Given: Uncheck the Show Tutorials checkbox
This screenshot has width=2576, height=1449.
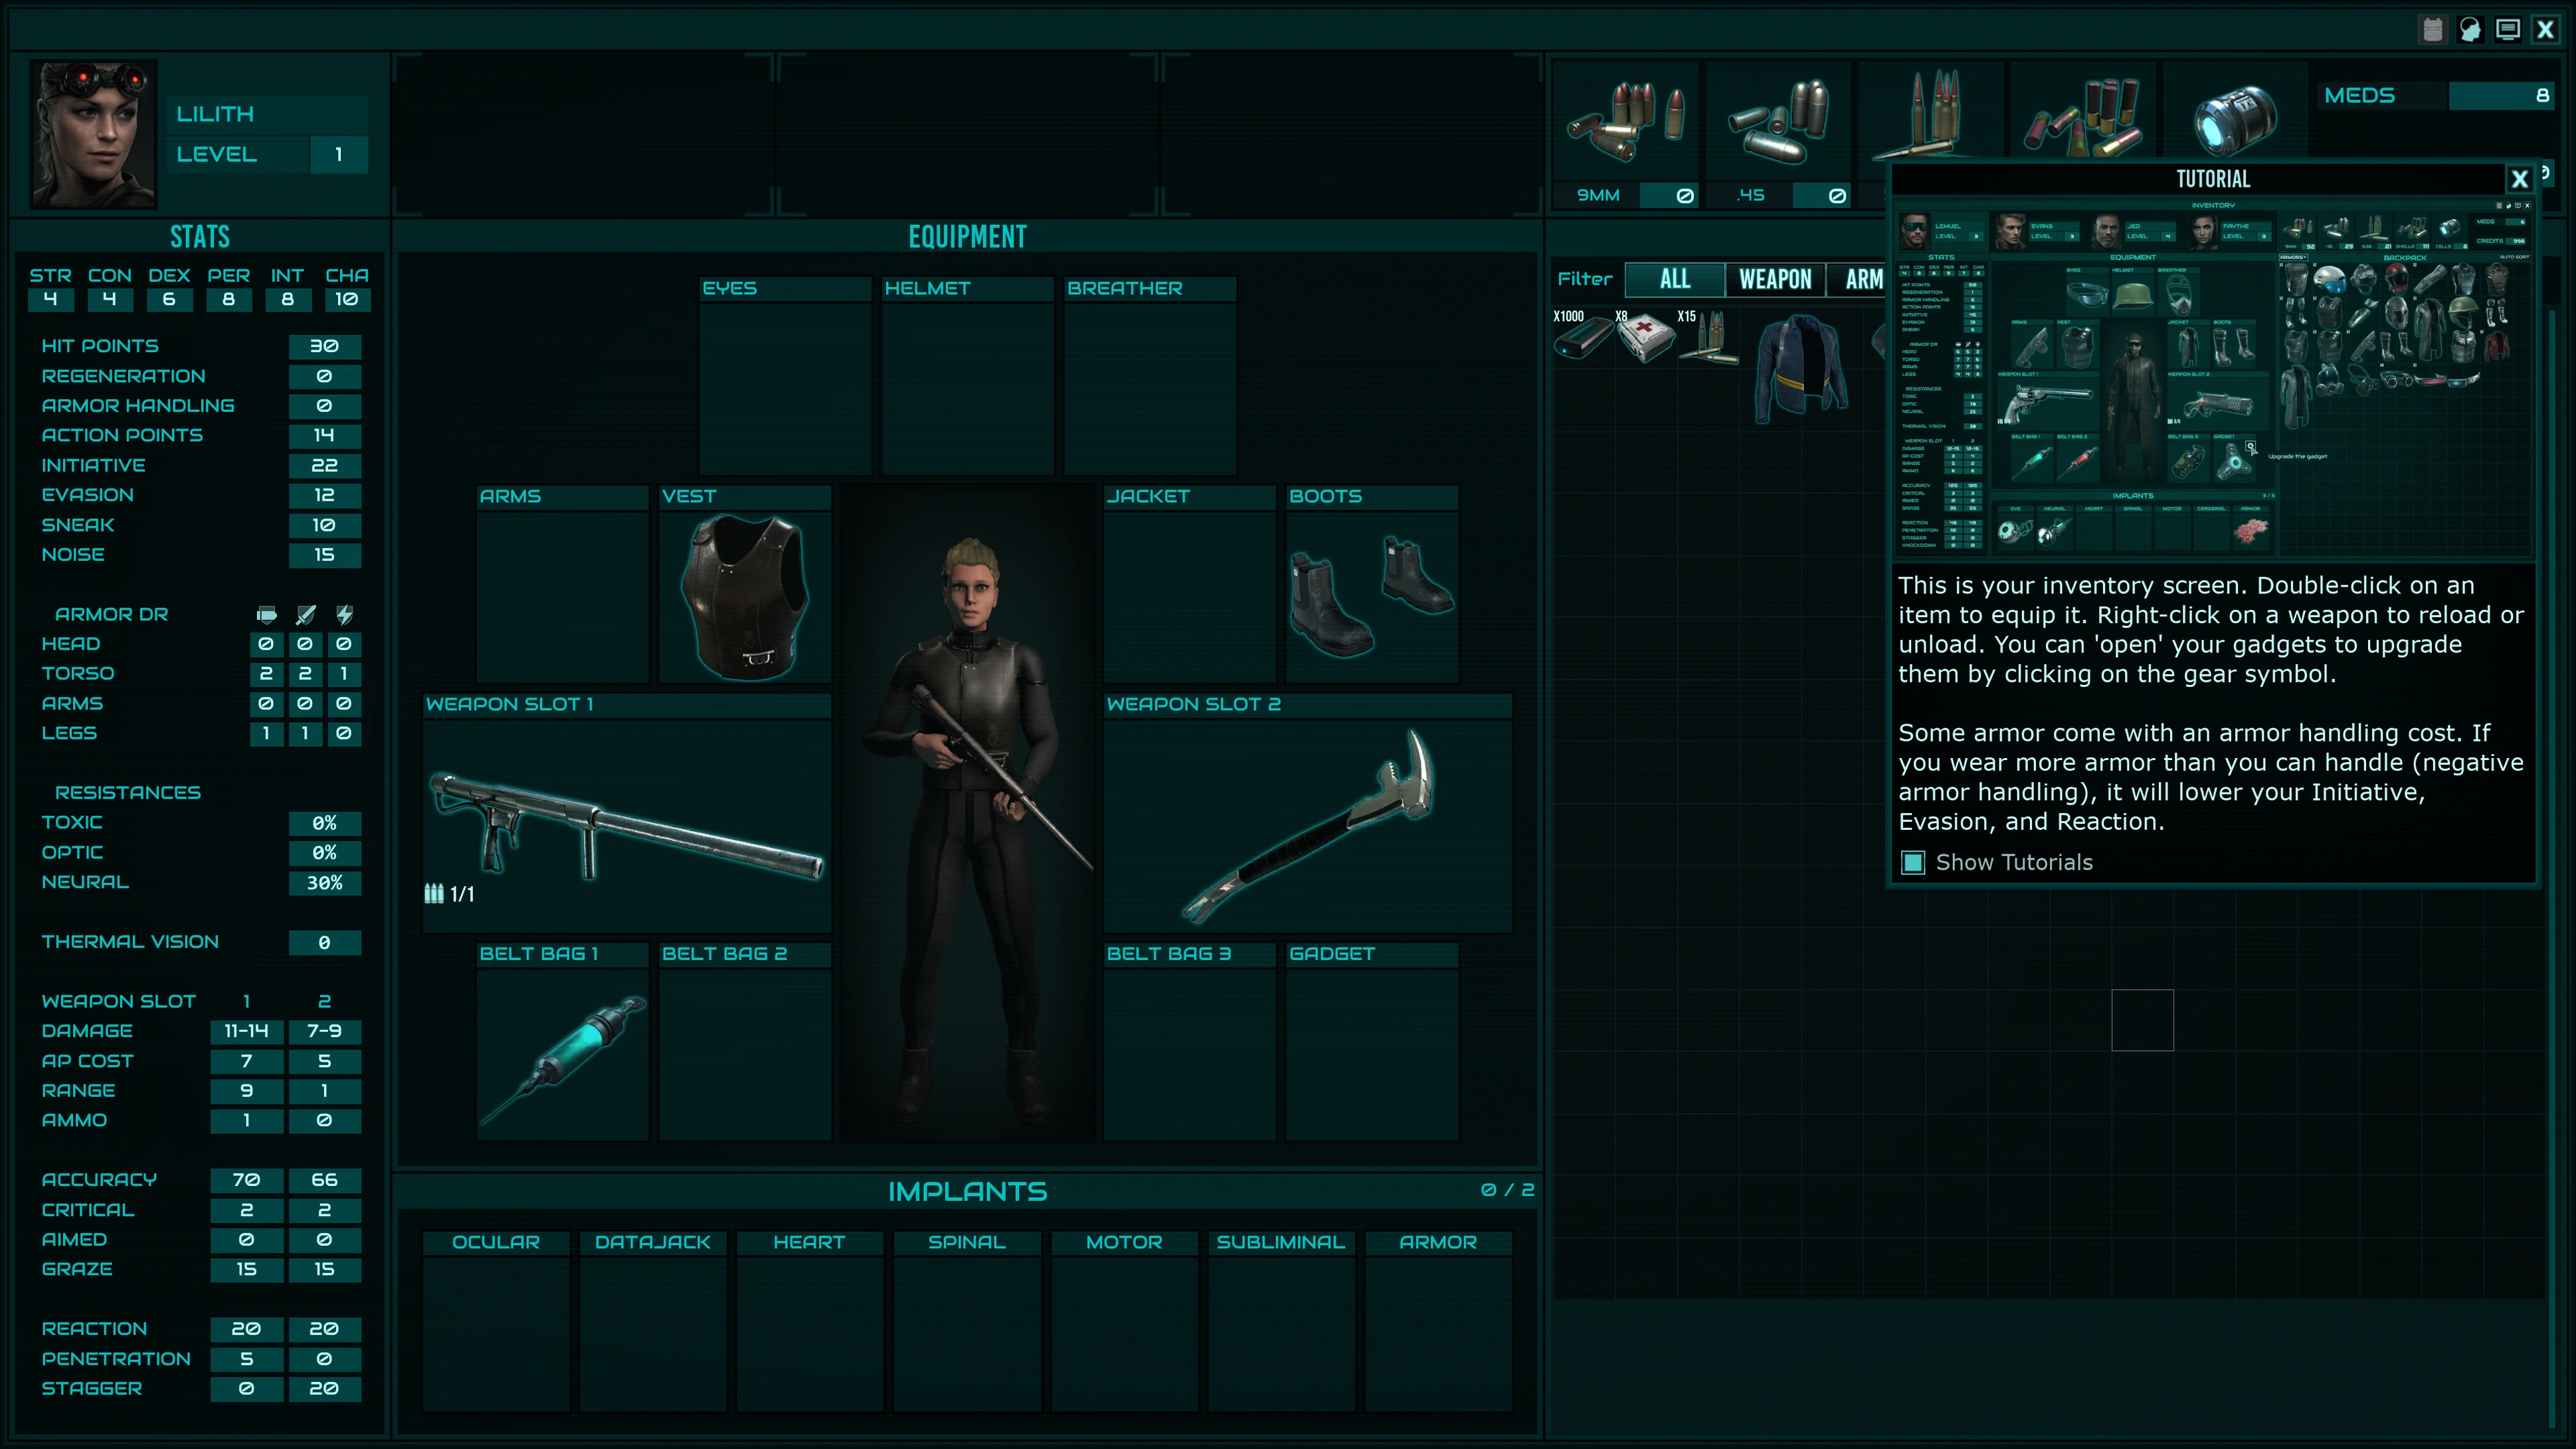Looking at the screenshot, I should tap(1912, 862).
